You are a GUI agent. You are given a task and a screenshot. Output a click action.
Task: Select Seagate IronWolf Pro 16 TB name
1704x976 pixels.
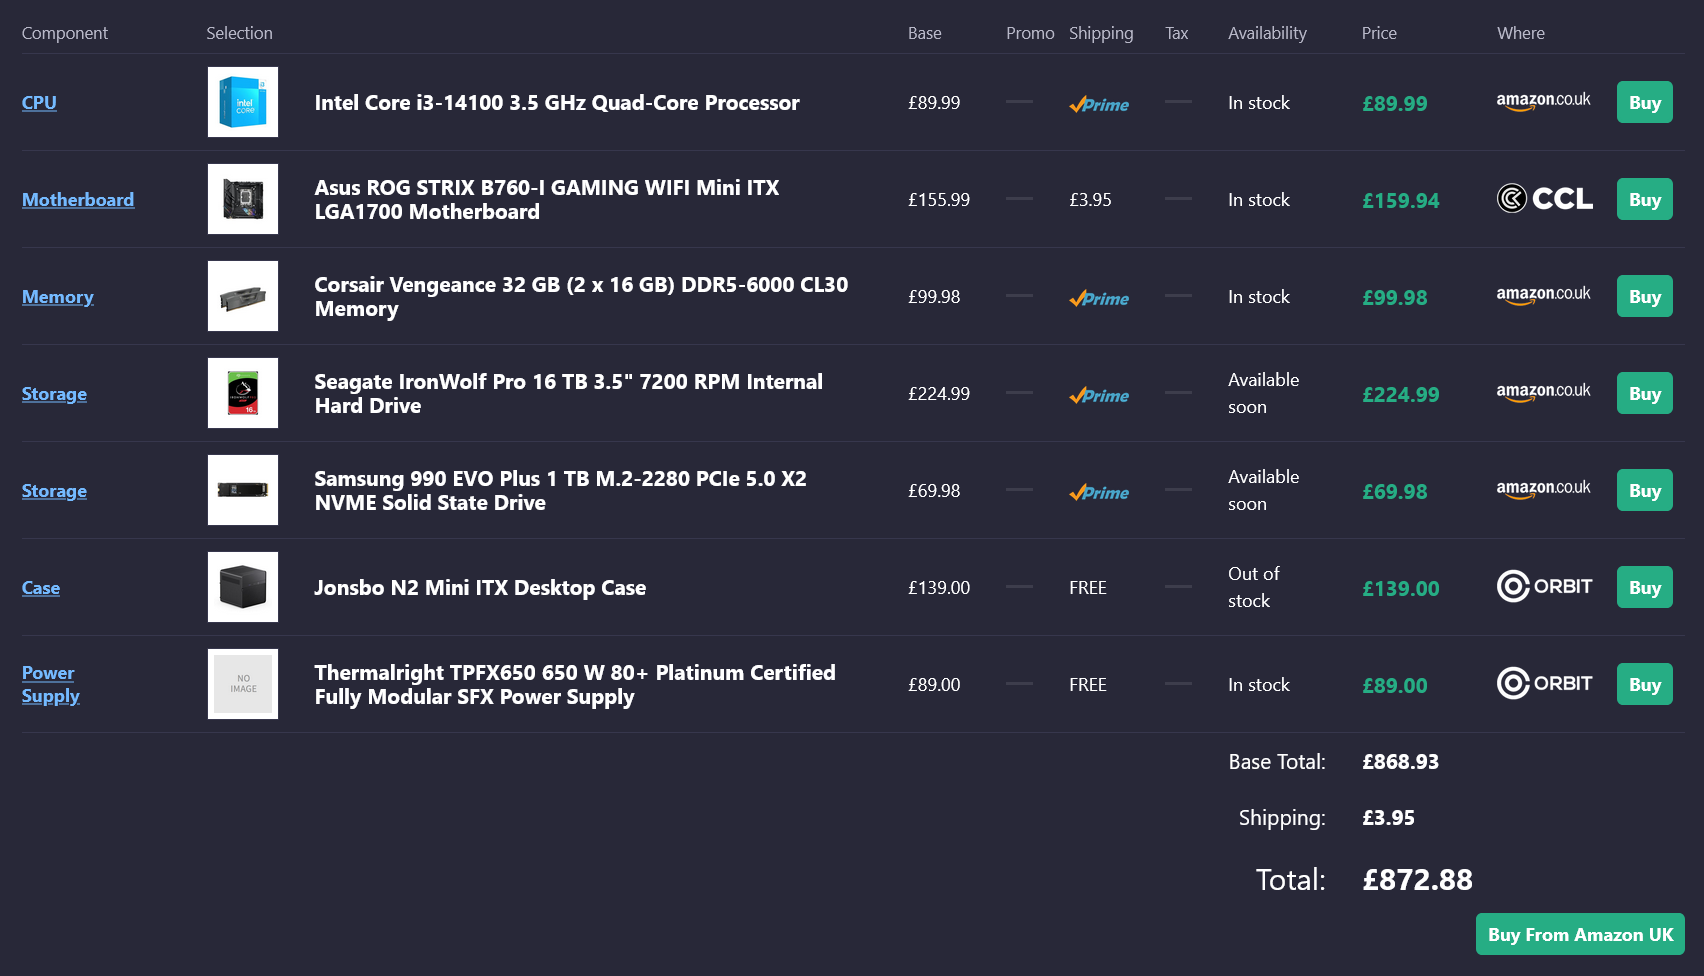click(568, 393)
